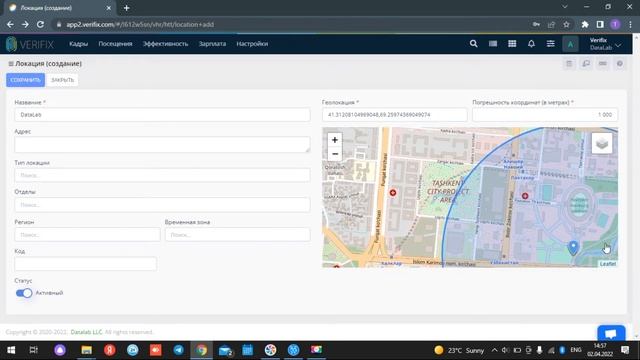Click the comment icon in page toolbar
The width and height of the screenshot is (640, 360).
pyautogui.click(x=586, y=64)
